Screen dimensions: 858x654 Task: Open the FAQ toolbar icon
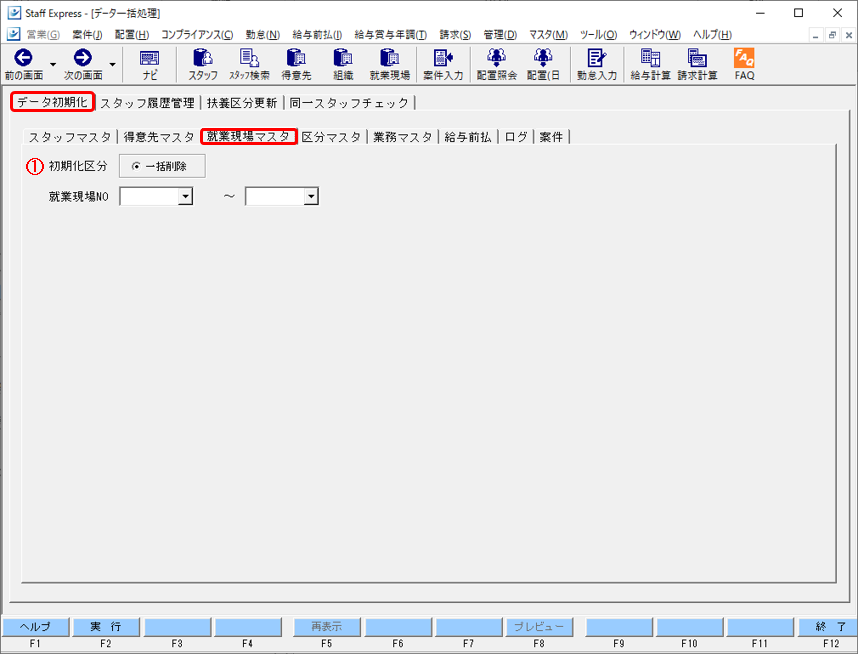[744, 65]
